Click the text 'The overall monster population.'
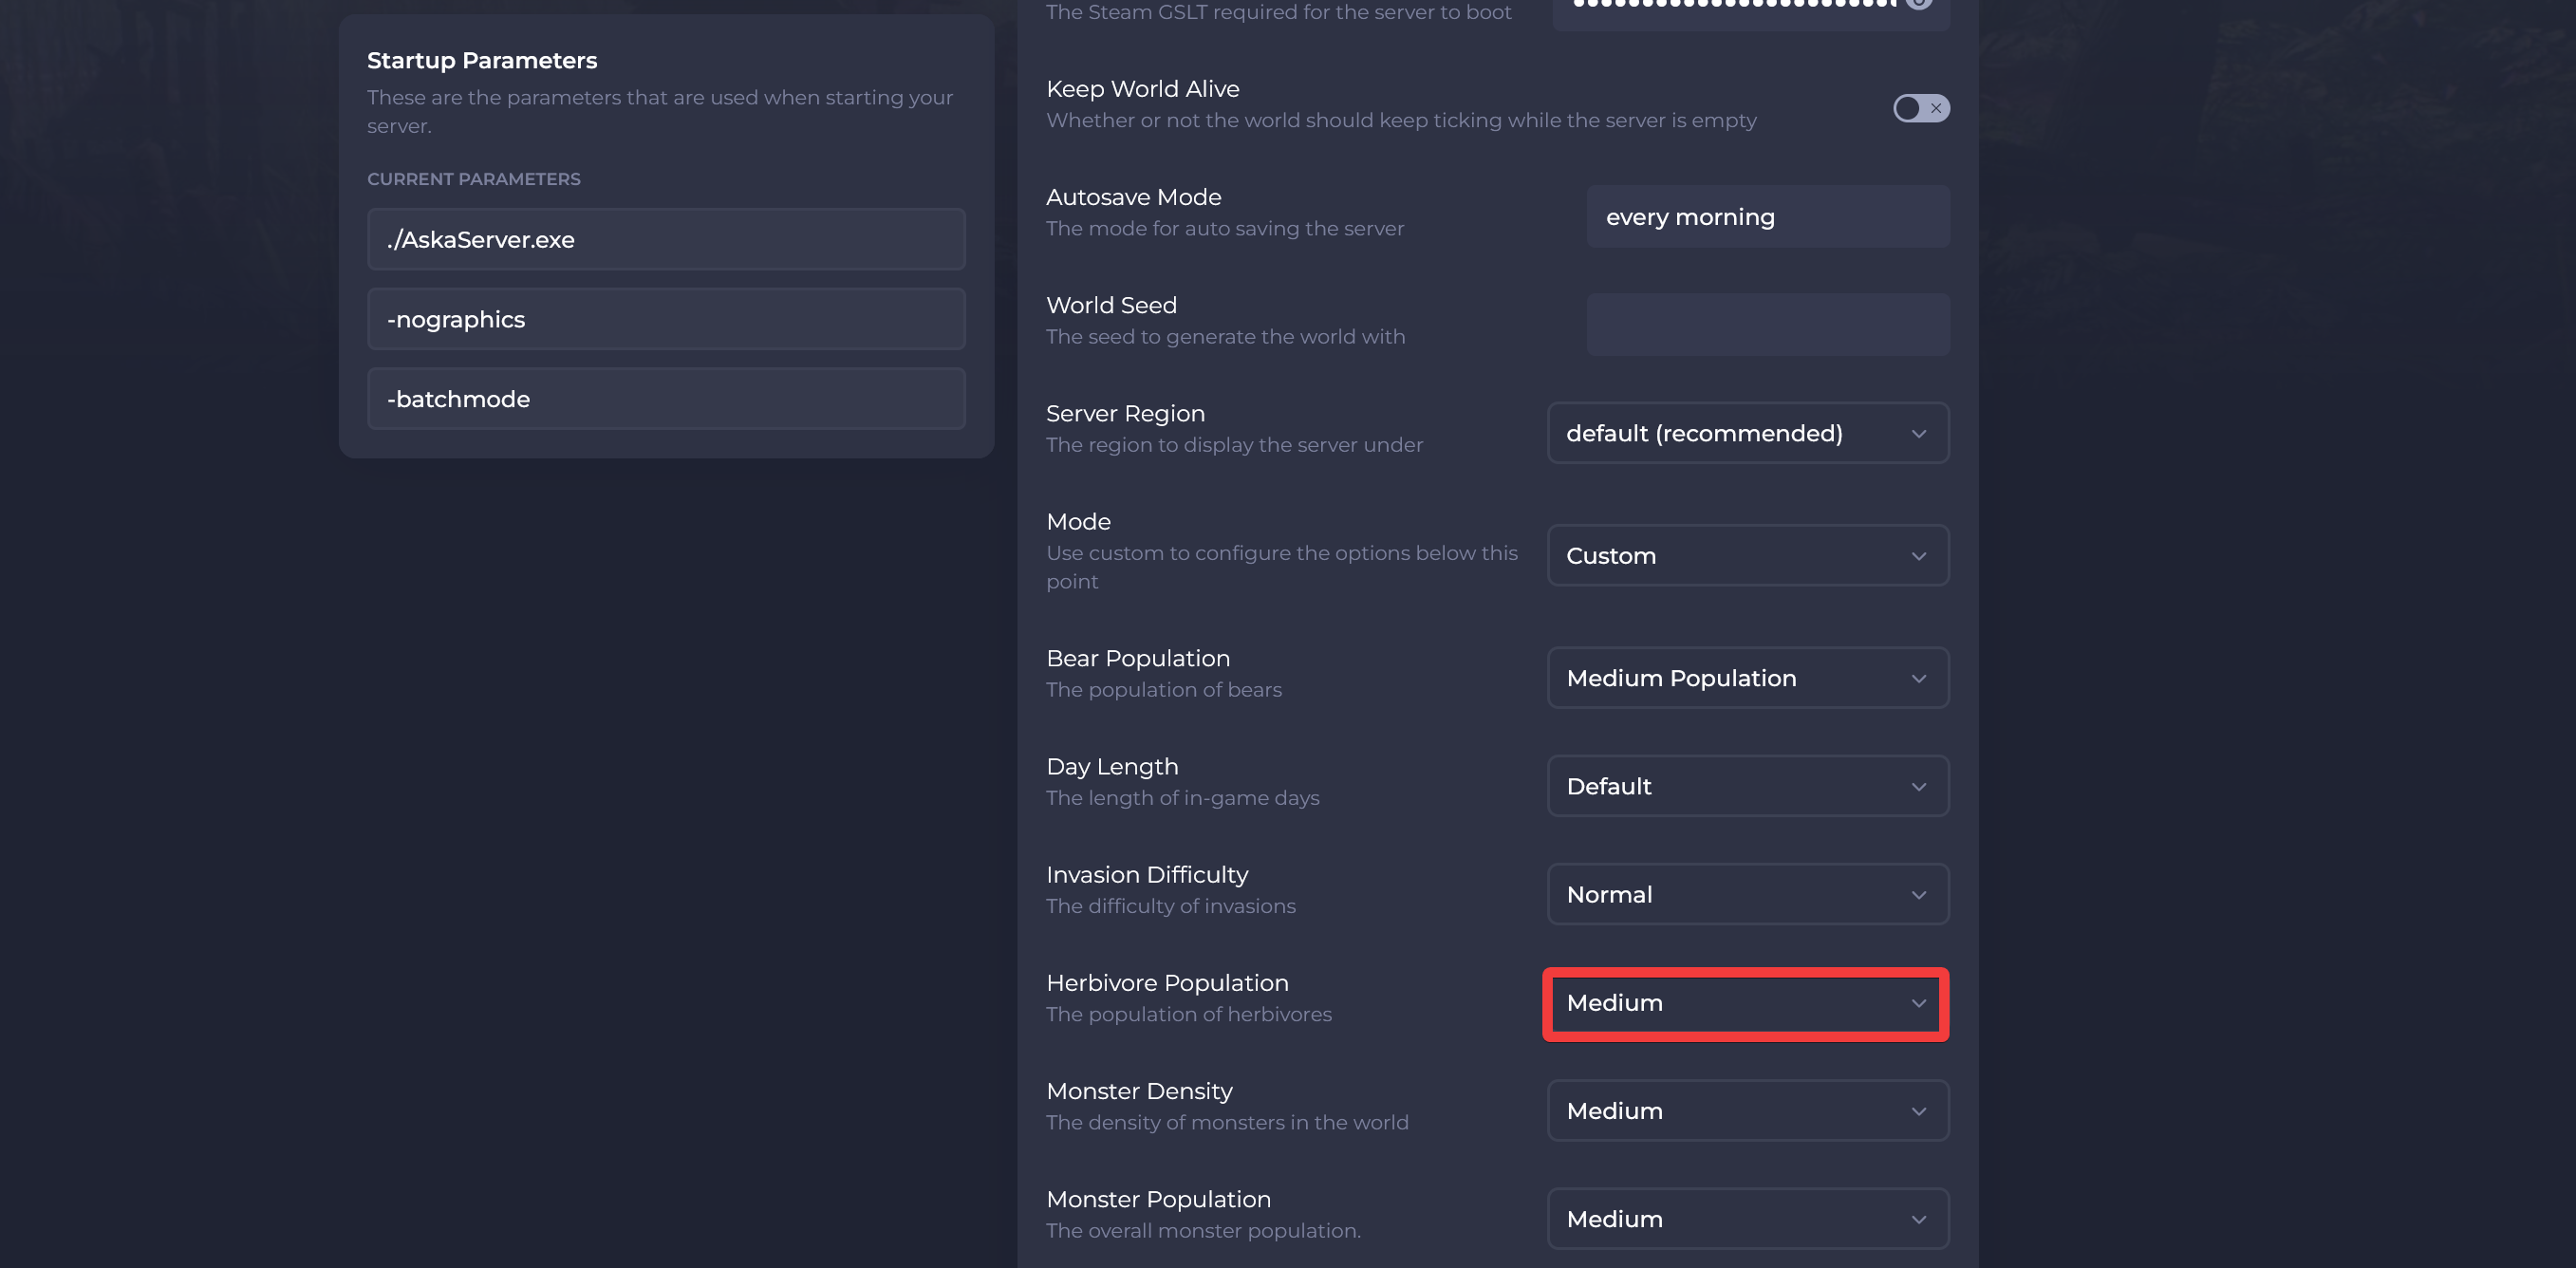This screenshot has width=2576, height=1268. click(x=1203, y=1231)
